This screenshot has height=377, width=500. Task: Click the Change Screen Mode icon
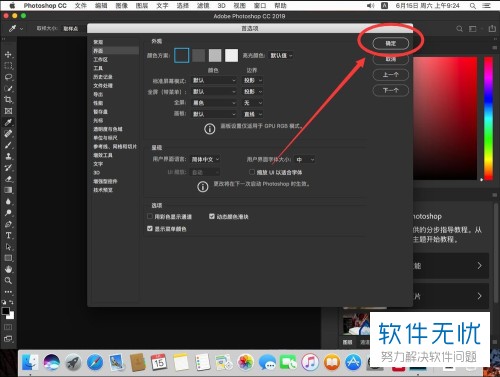[8, 339]
